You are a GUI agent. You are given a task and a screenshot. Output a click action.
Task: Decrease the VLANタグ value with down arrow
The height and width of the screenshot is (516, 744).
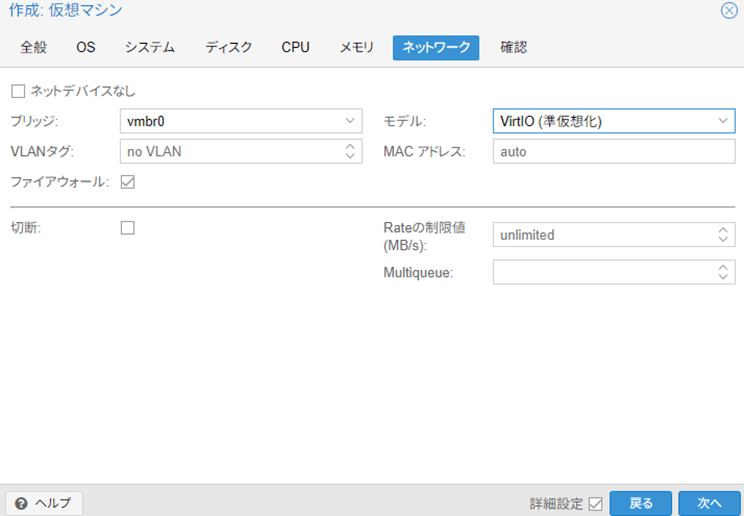[350, 156]
